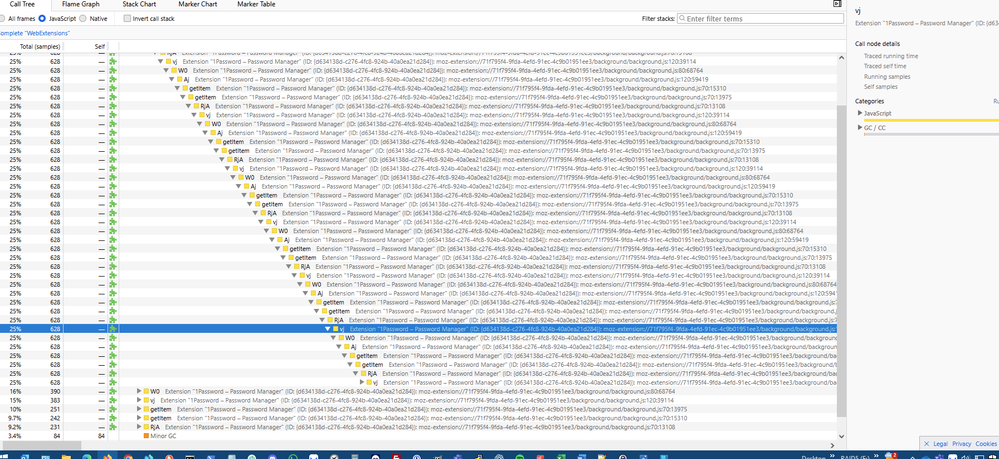This screenshot has width=999, height=459.
Task: Click the green extension icon on Minor GC row
Action: [113, 436]
